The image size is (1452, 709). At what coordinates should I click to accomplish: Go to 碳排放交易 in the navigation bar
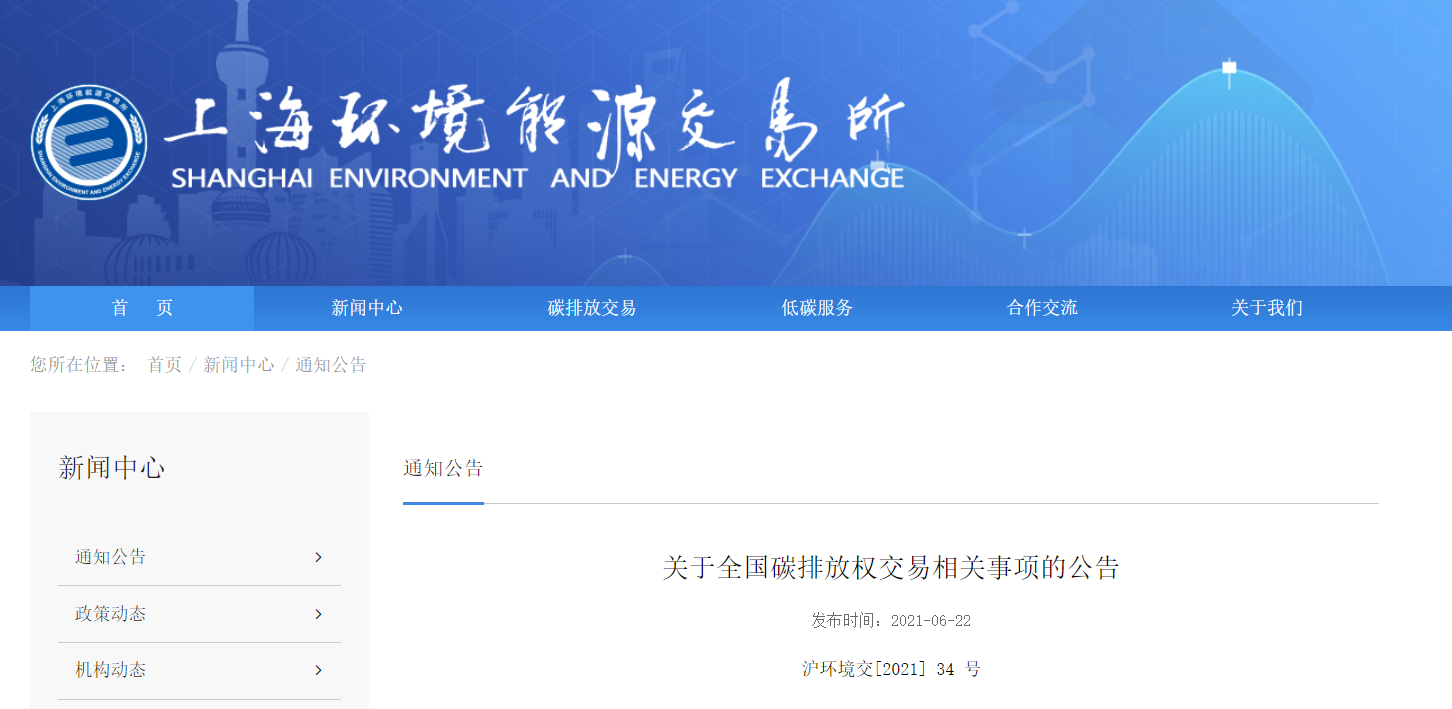tap(592, 308)
